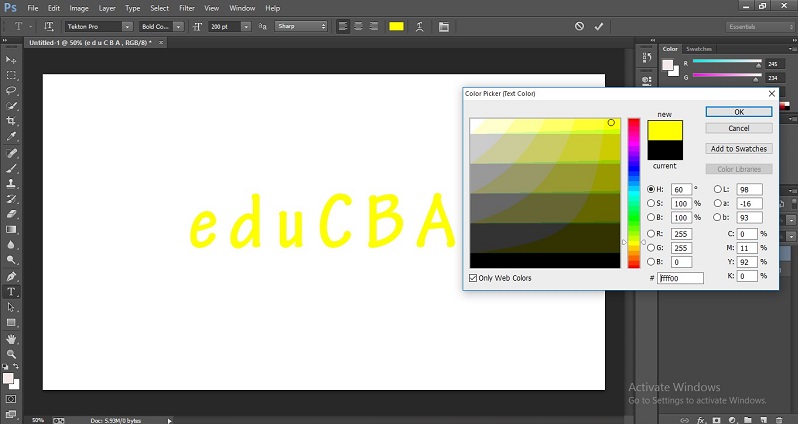798x424 pixels.
Task: Toggle Quick Mask mode icon
Action: [11, 399]
